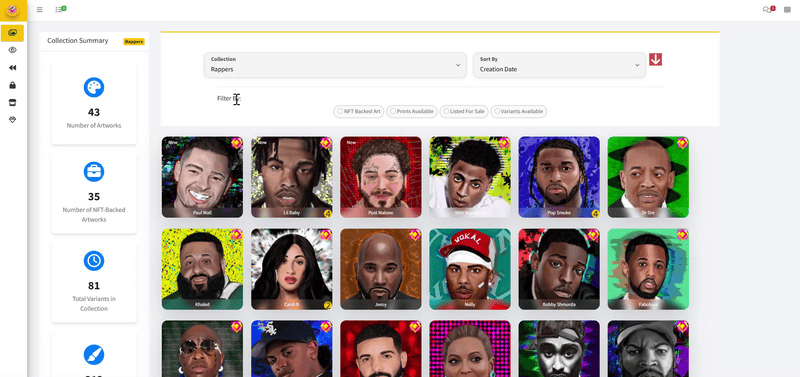This screenshot has width=800, height=377.
Task: Click the gem badge on Paul Wall card
Action: coord(236,143)
